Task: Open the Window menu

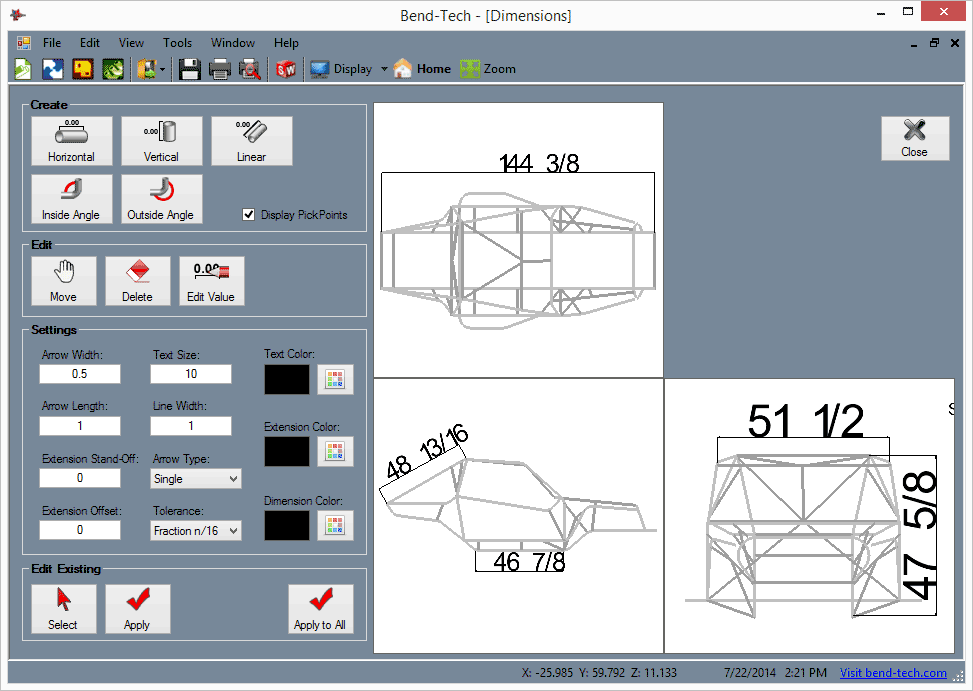Action: (232, 43)
